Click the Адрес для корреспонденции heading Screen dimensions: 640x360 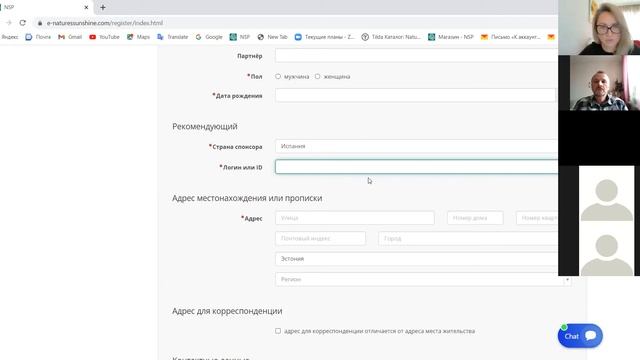click(x=227, y=311)
